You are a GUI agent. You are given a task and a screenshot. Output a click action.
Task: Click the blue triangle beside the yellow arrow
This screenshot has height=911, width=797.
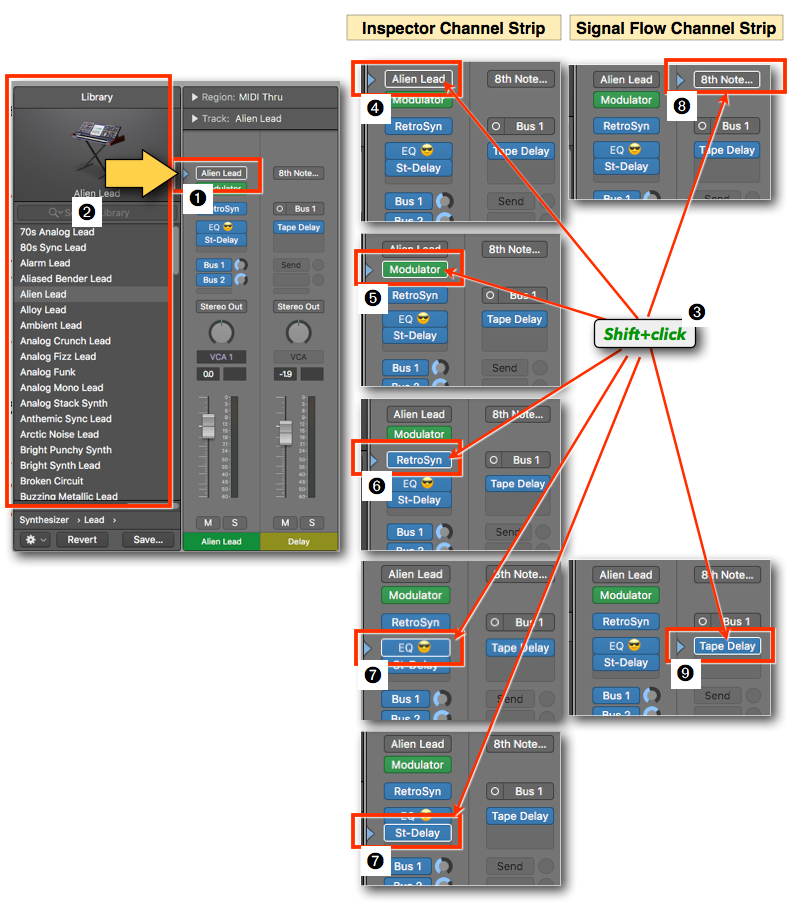point(185,173)
